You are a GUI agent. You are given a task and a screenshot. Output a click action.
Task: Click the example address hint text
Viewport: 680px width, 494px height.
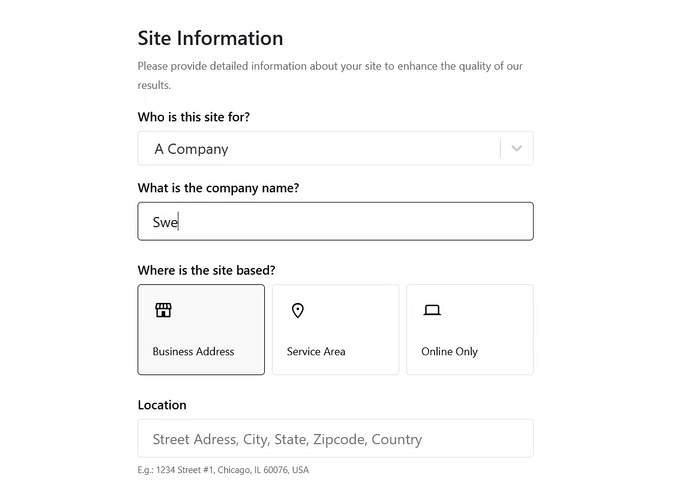223,470
